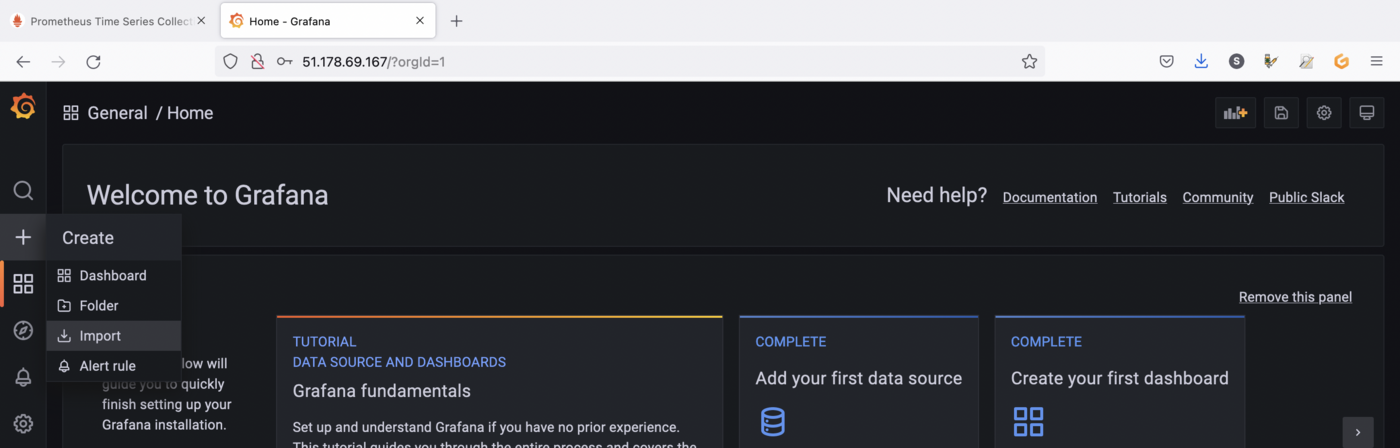Viewport: 1400px width, 448px height.
Task: Click Remove this panel link
Action: pyautogui.click(x=1295, y=297)
